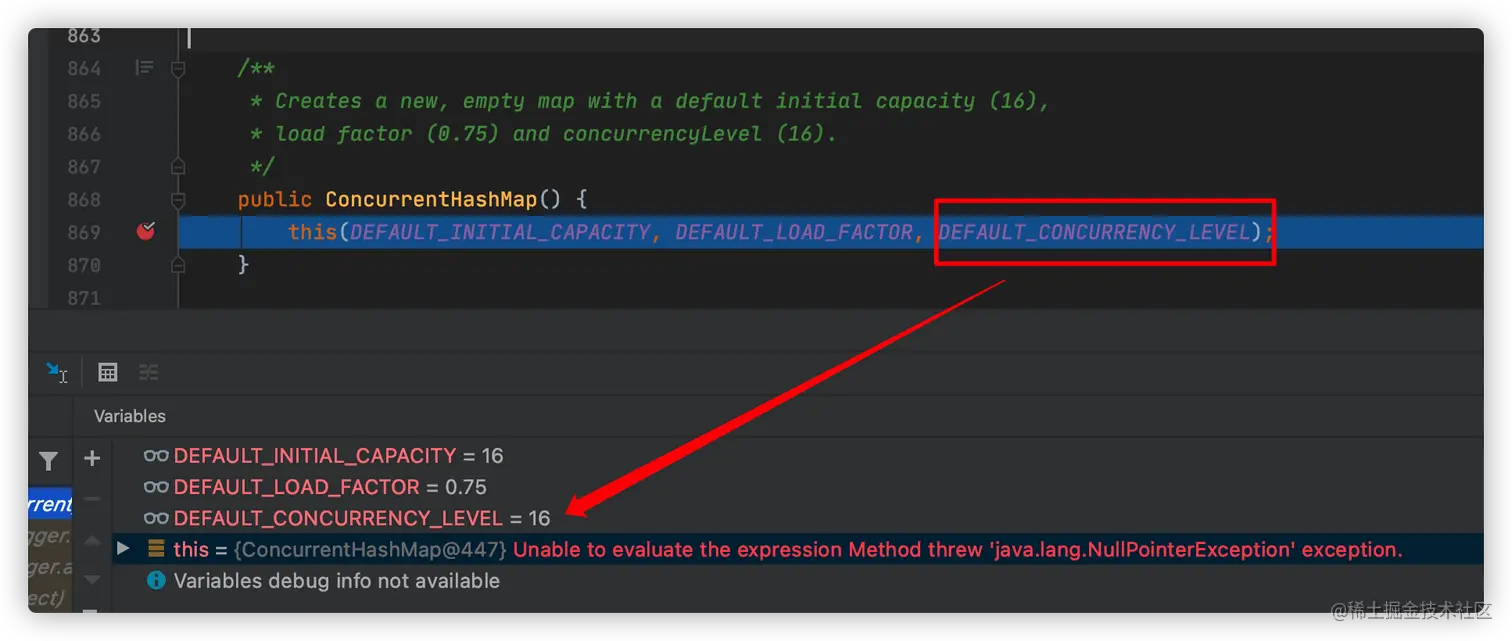Expand the 'this' variable node
This screenshot has height=641, width=1512.
click(x=123, y=548)
